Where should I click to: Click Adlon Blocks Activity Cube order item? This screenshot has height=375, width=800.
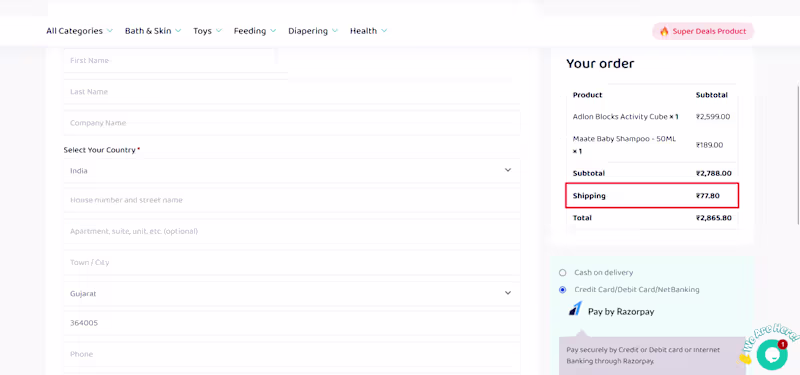click(x=626, y=117)
